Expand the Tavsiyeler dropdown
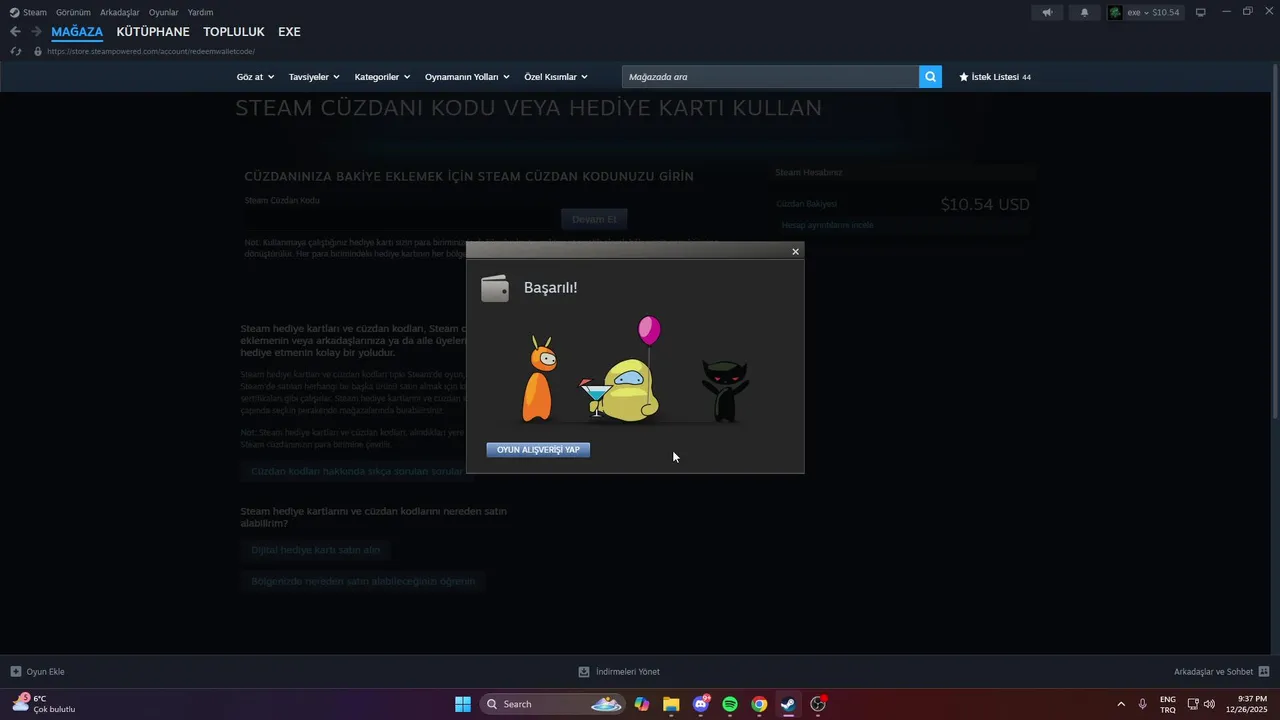Viewport: 1280px width, 720px height. [x=314, y=77]
